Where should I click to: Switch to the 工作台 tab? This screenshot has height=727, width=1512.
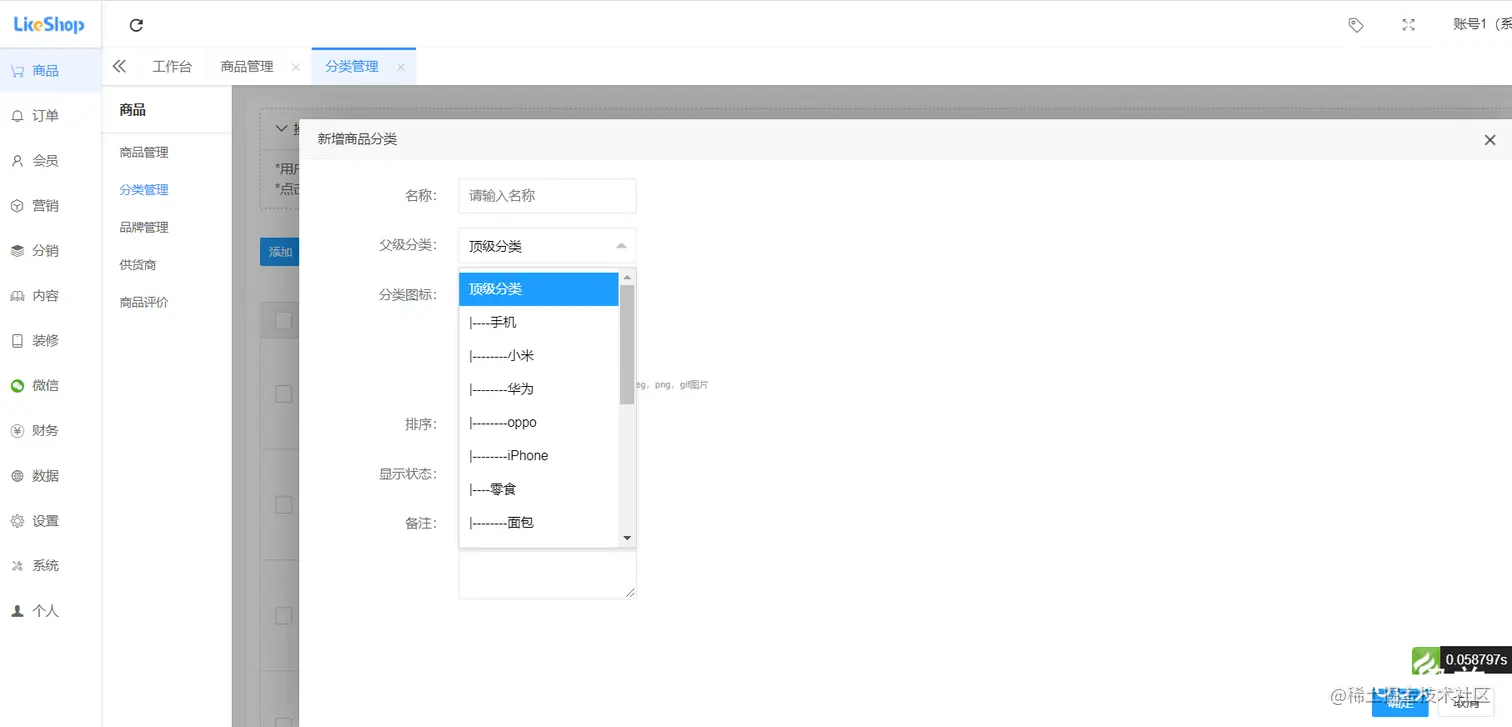pyautogui.click(x=172, y=66)
